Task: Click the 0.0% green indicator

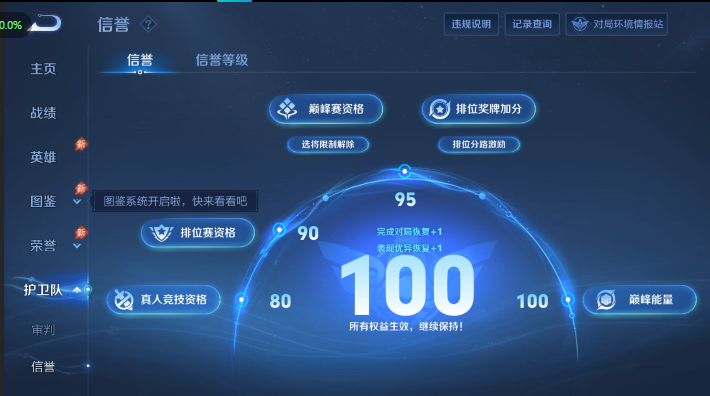Action: 11,25
